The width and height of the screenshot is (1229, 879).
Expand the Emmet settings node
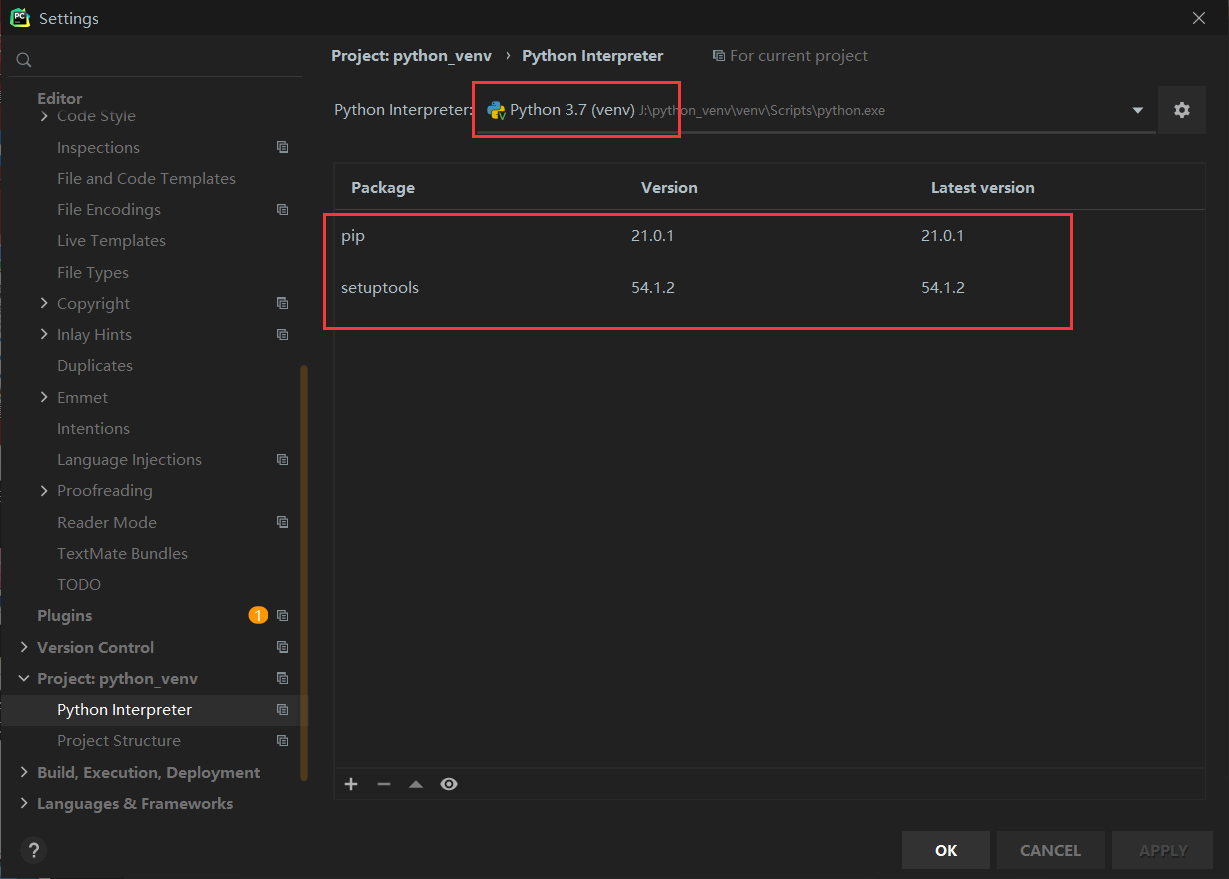(44, 397)
